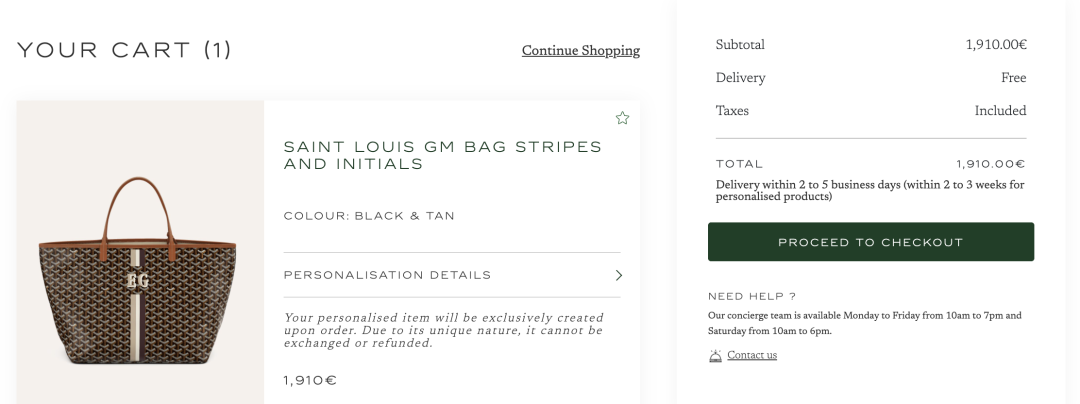Open the Contact us link

pyautogui.click(x=752, y=355)
